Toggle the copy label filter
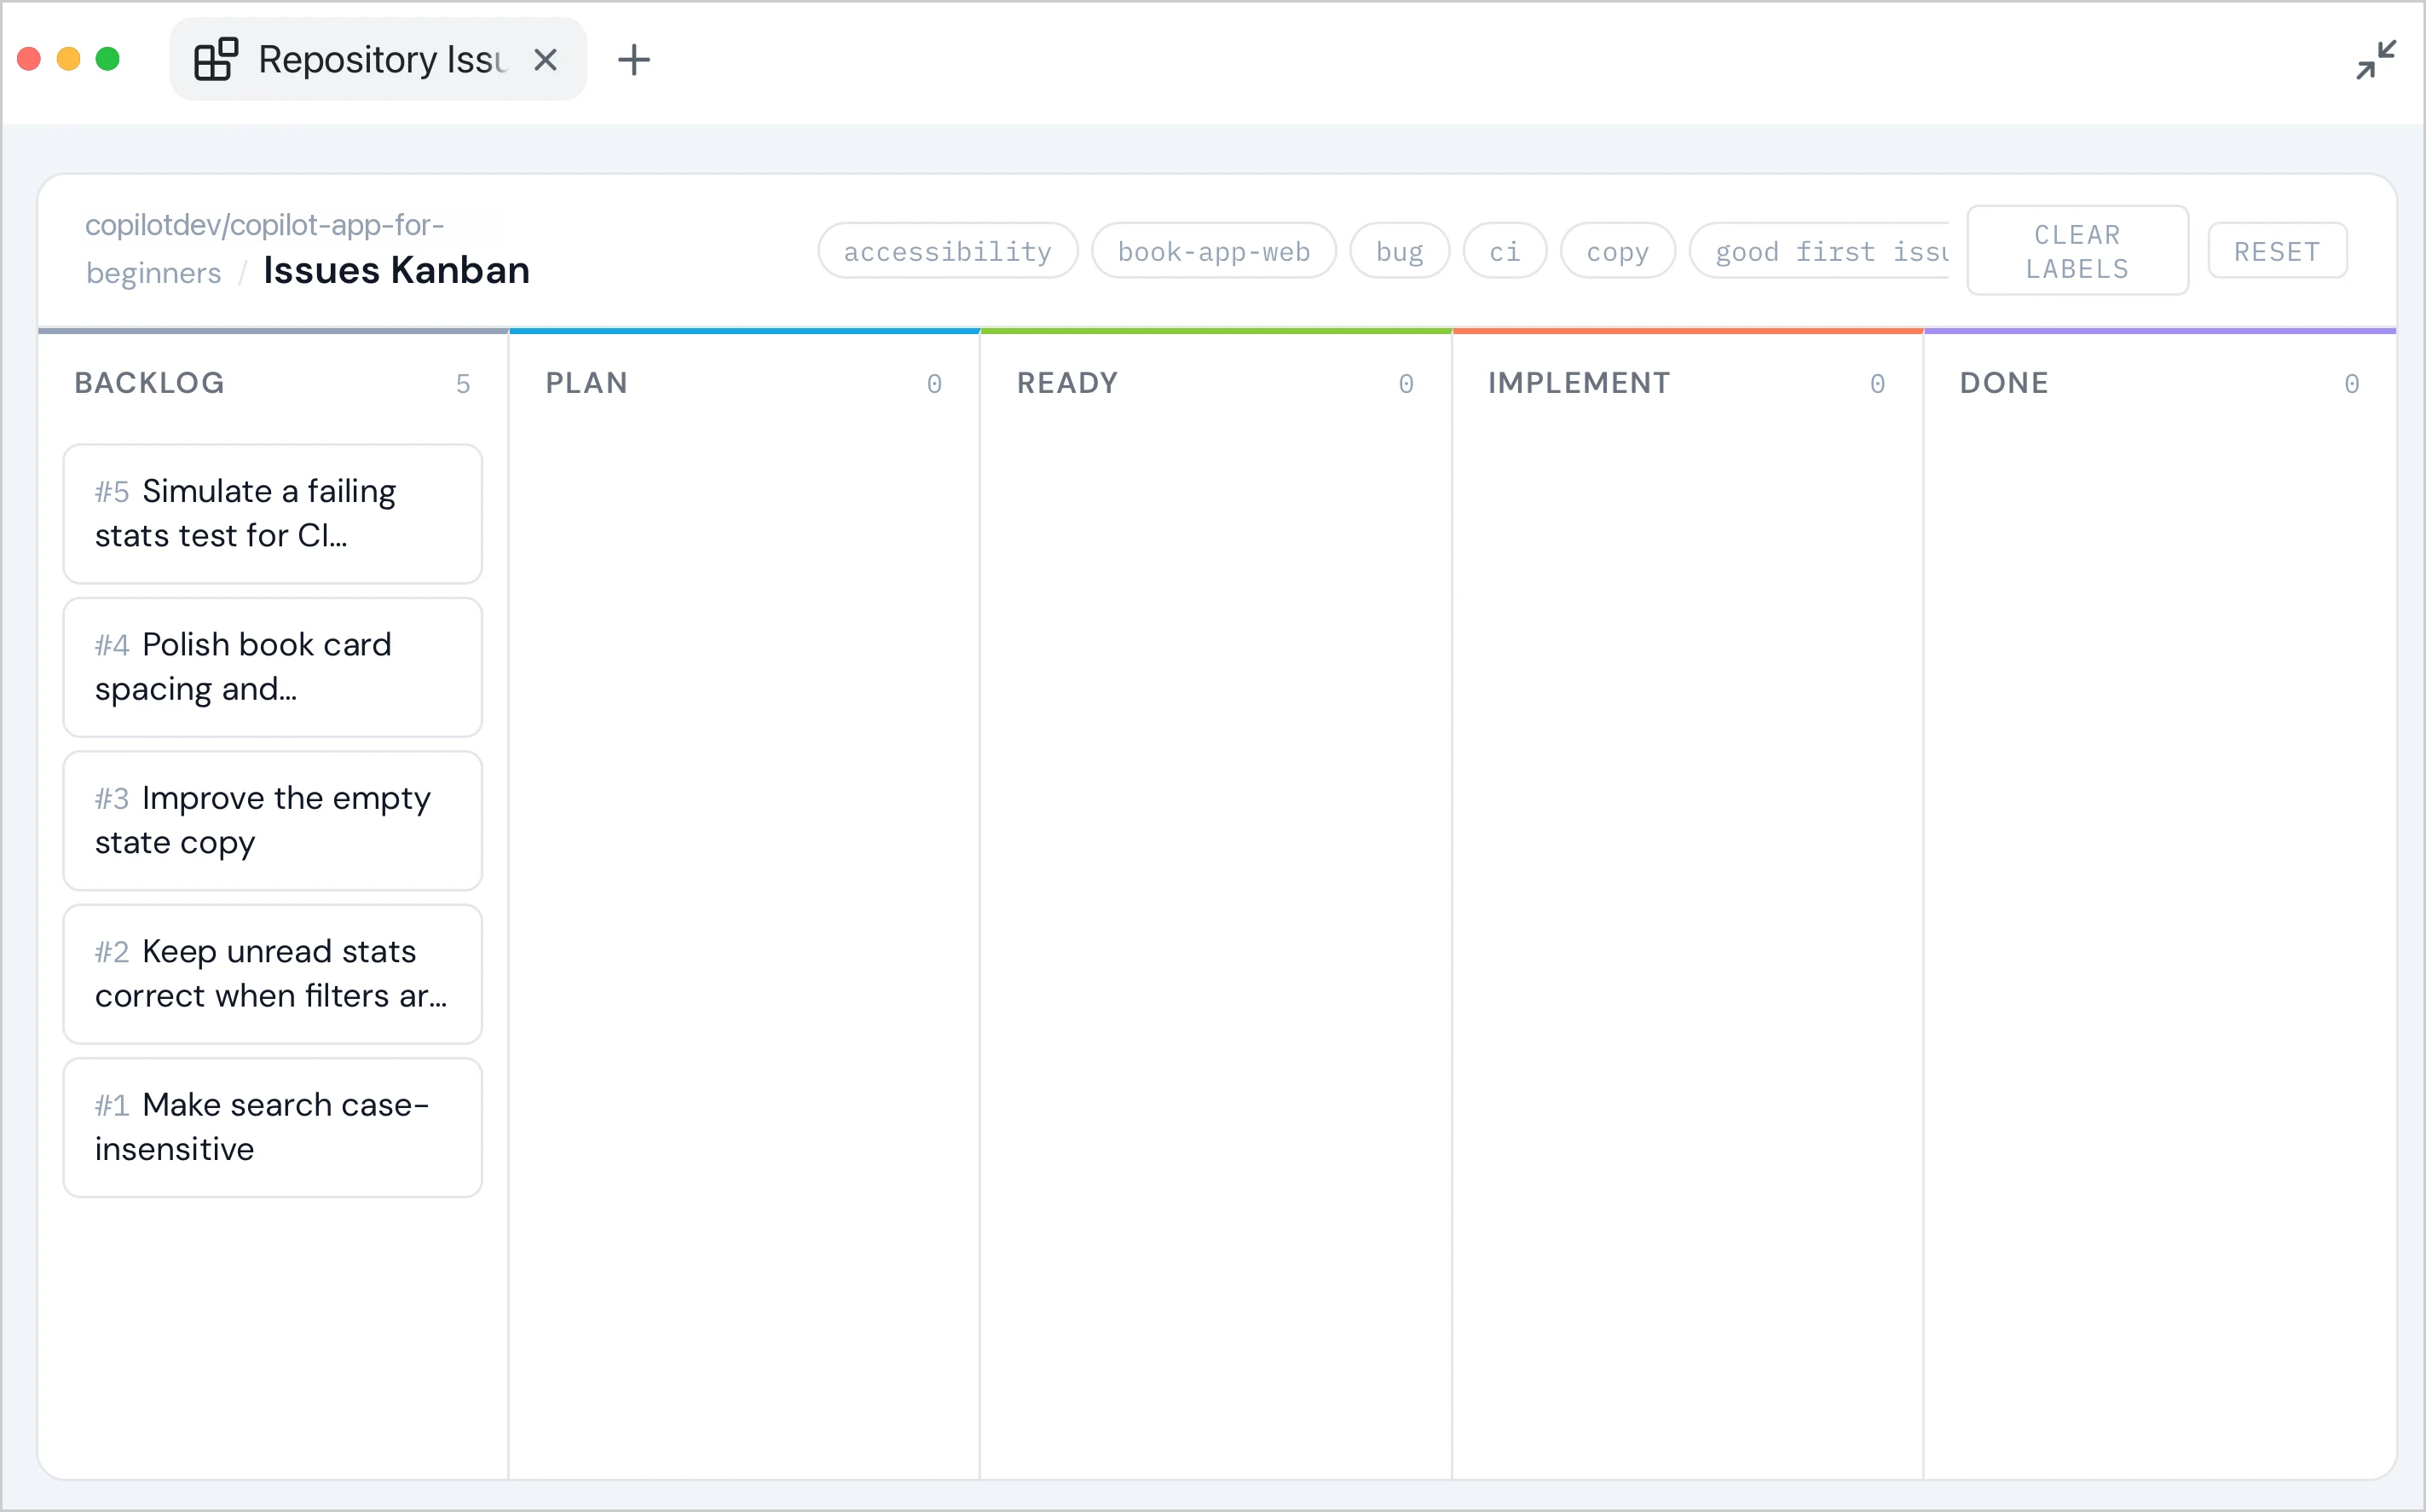The image size is (2426, 1512). click(1617, 251)
